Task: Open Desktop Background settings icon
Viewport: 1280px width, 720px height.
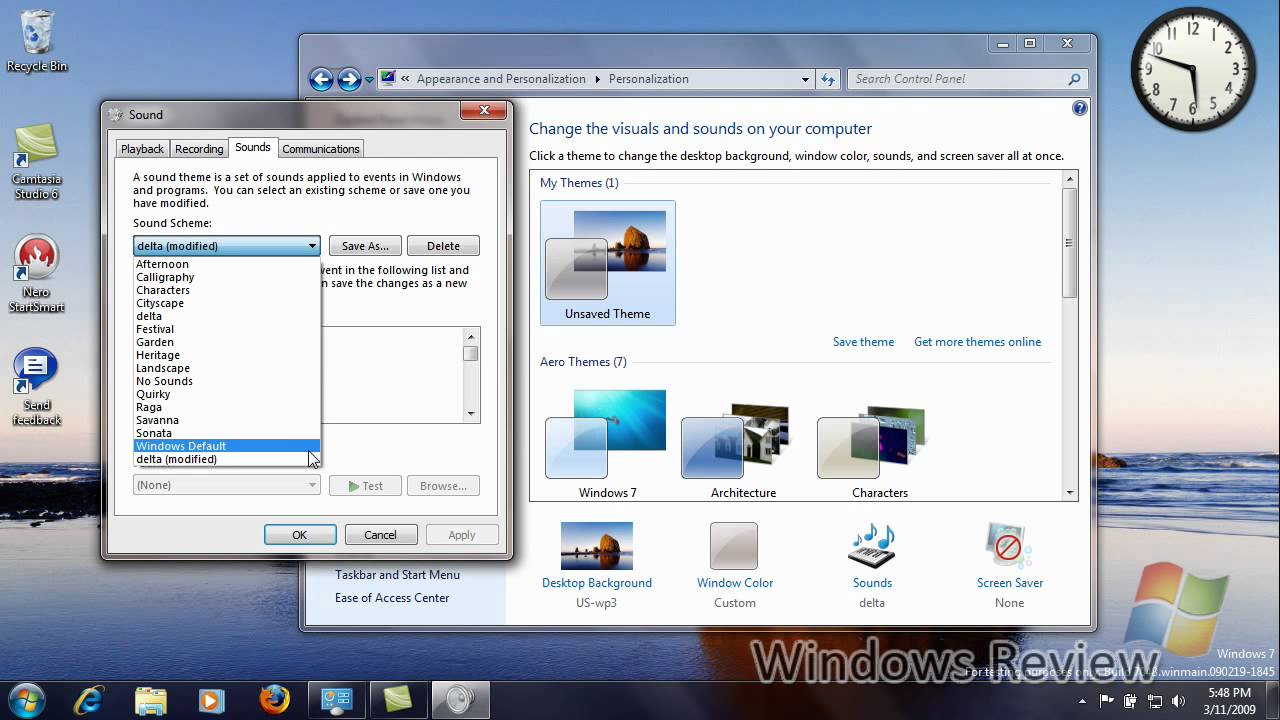Action: pyautogui.click(x=597, y=546)
